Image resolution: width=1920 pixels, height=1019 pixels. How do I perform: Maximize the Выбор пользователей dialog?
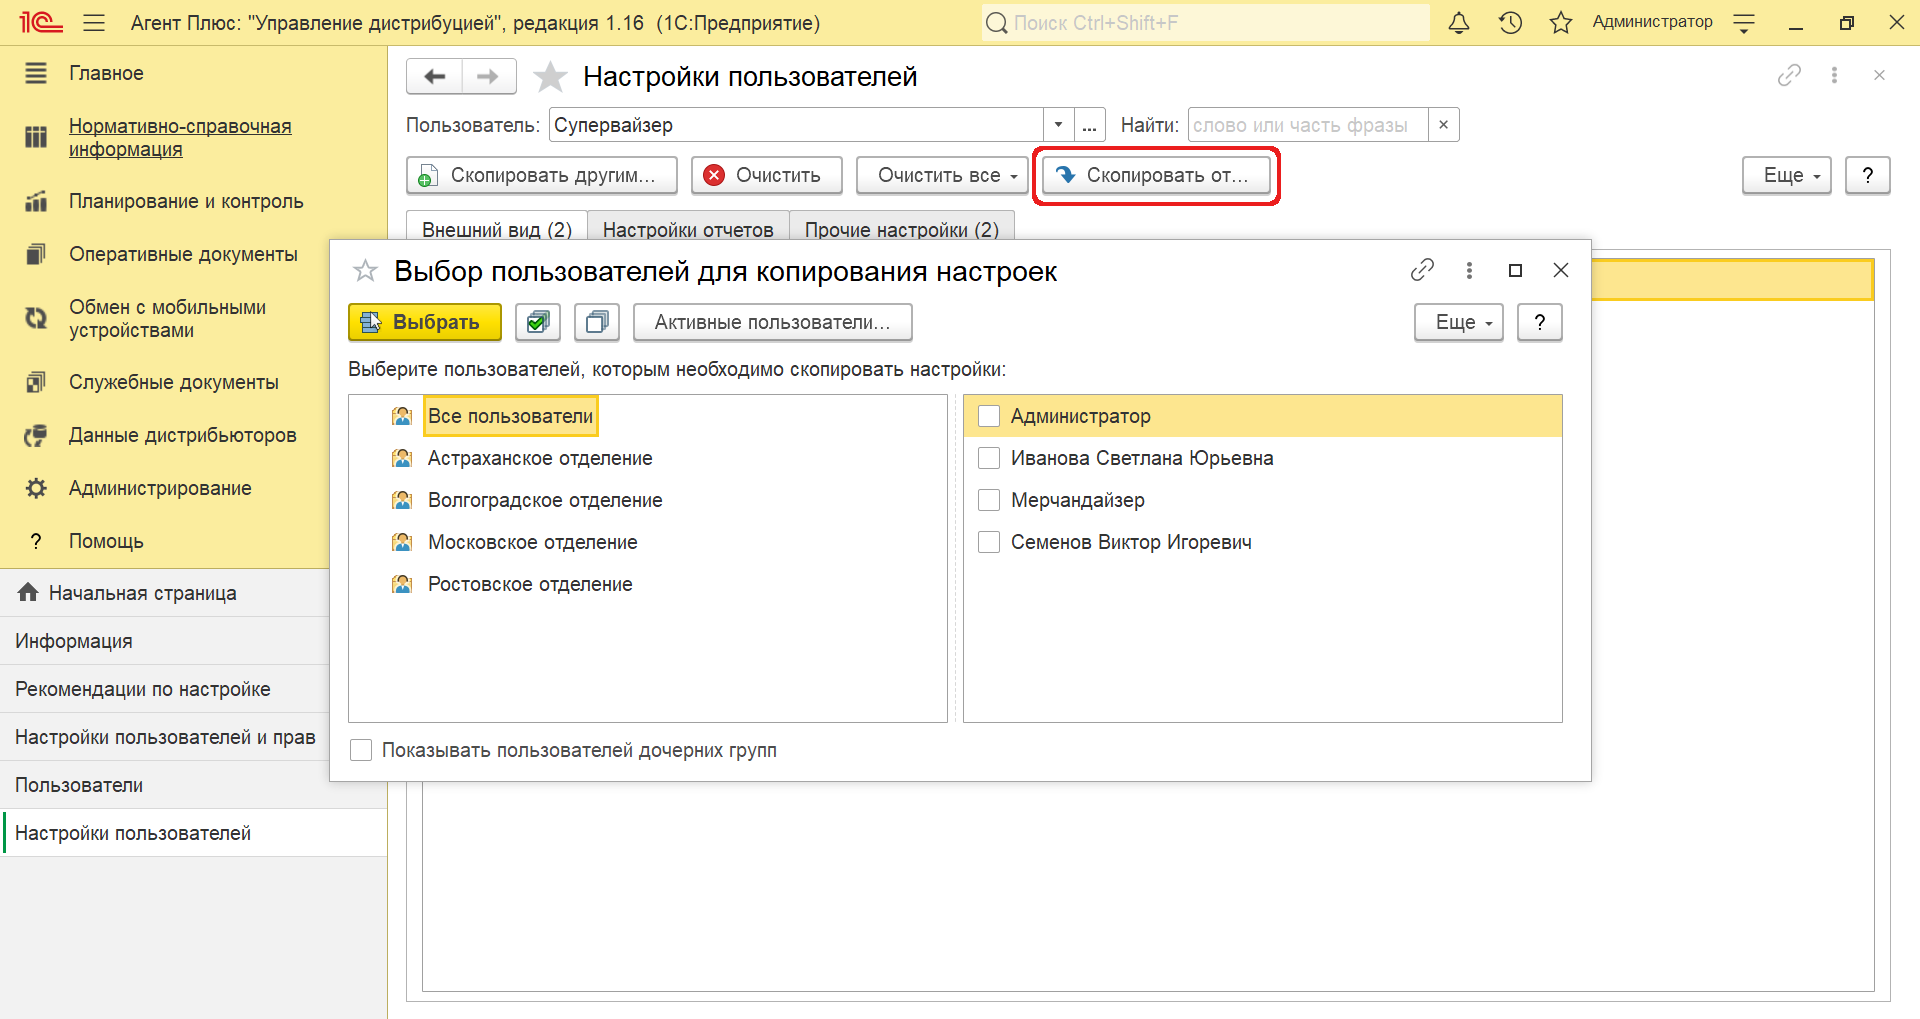[x=1515, y=270]
